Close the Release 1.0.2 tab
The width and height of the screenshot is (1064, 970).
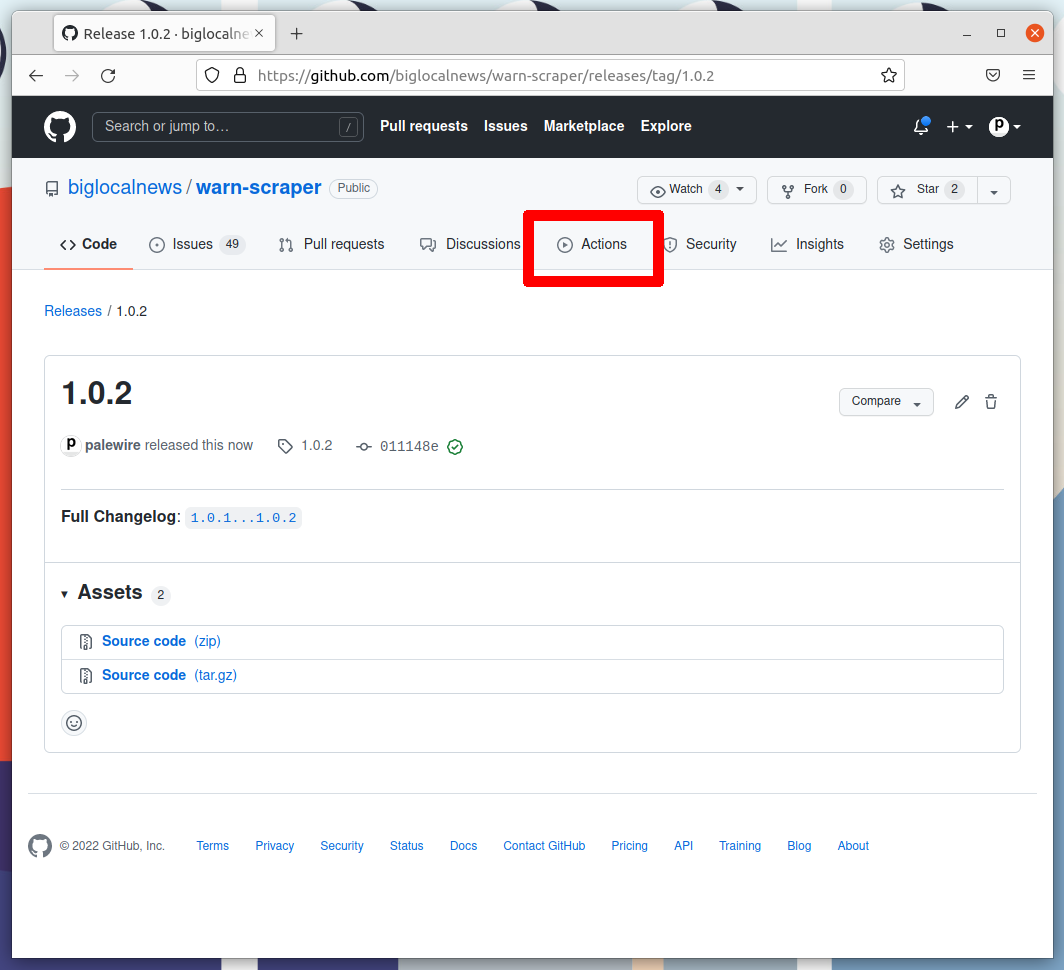(x=259, y=33)
